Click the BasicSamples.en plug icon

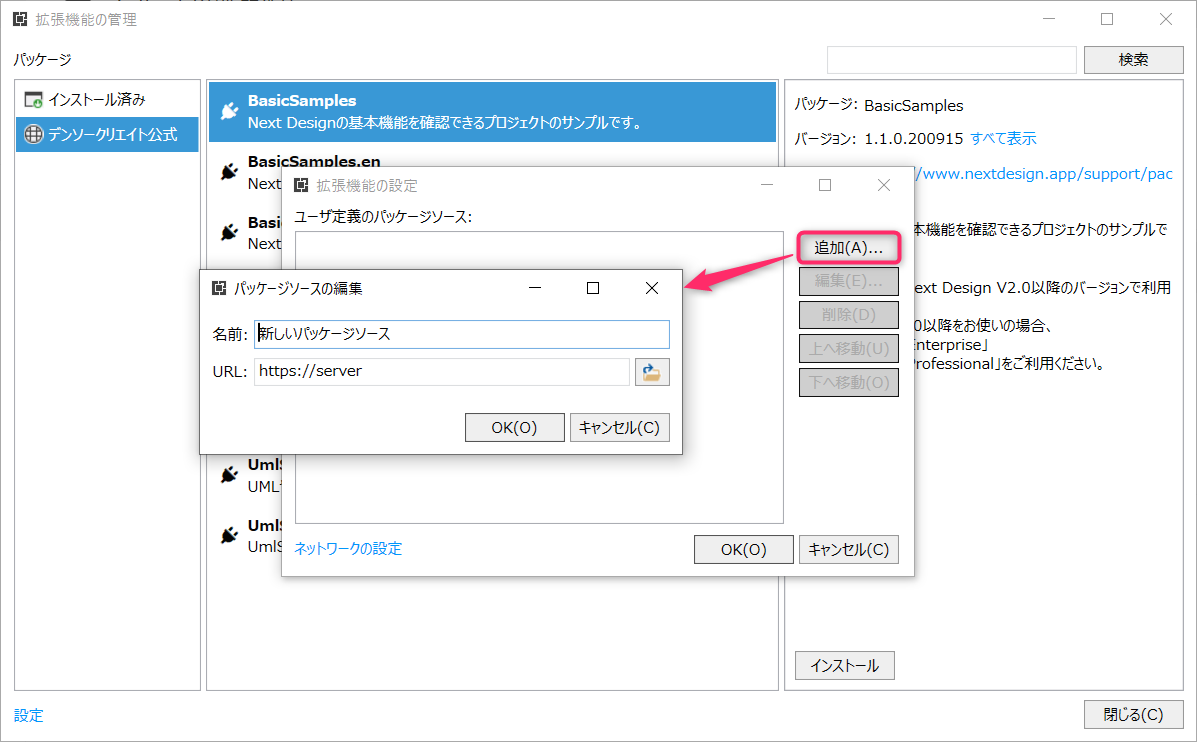pos(229,172)
